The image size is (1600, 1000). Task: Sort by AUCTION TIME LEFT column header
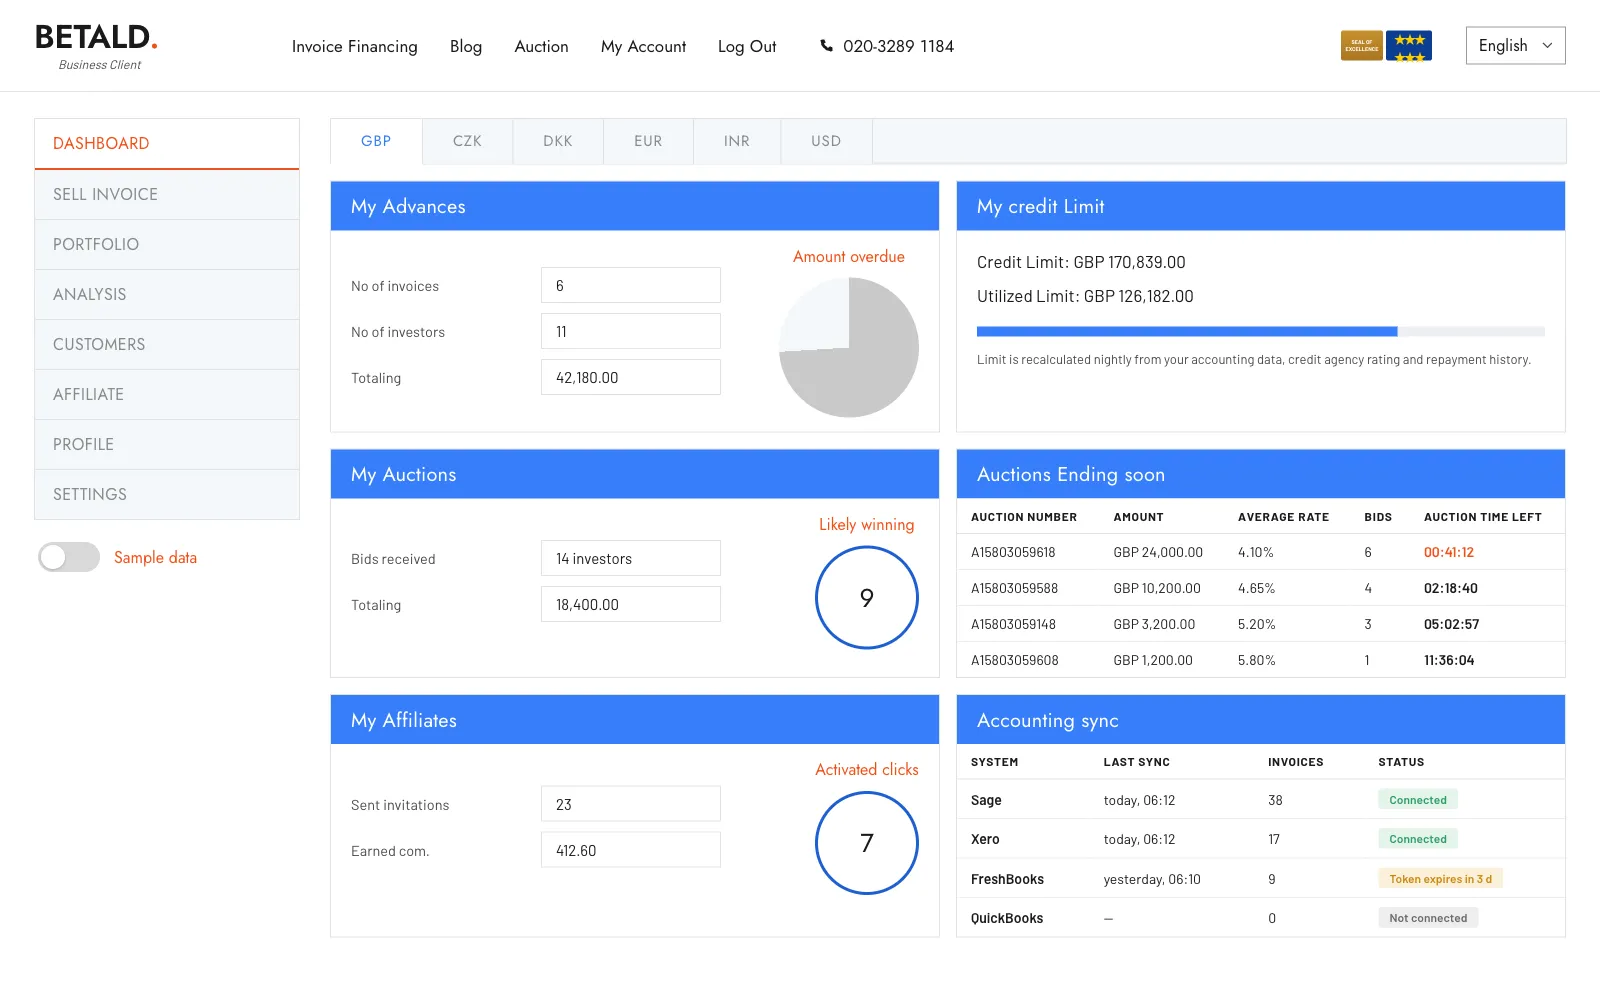[x=1483, y=517]
